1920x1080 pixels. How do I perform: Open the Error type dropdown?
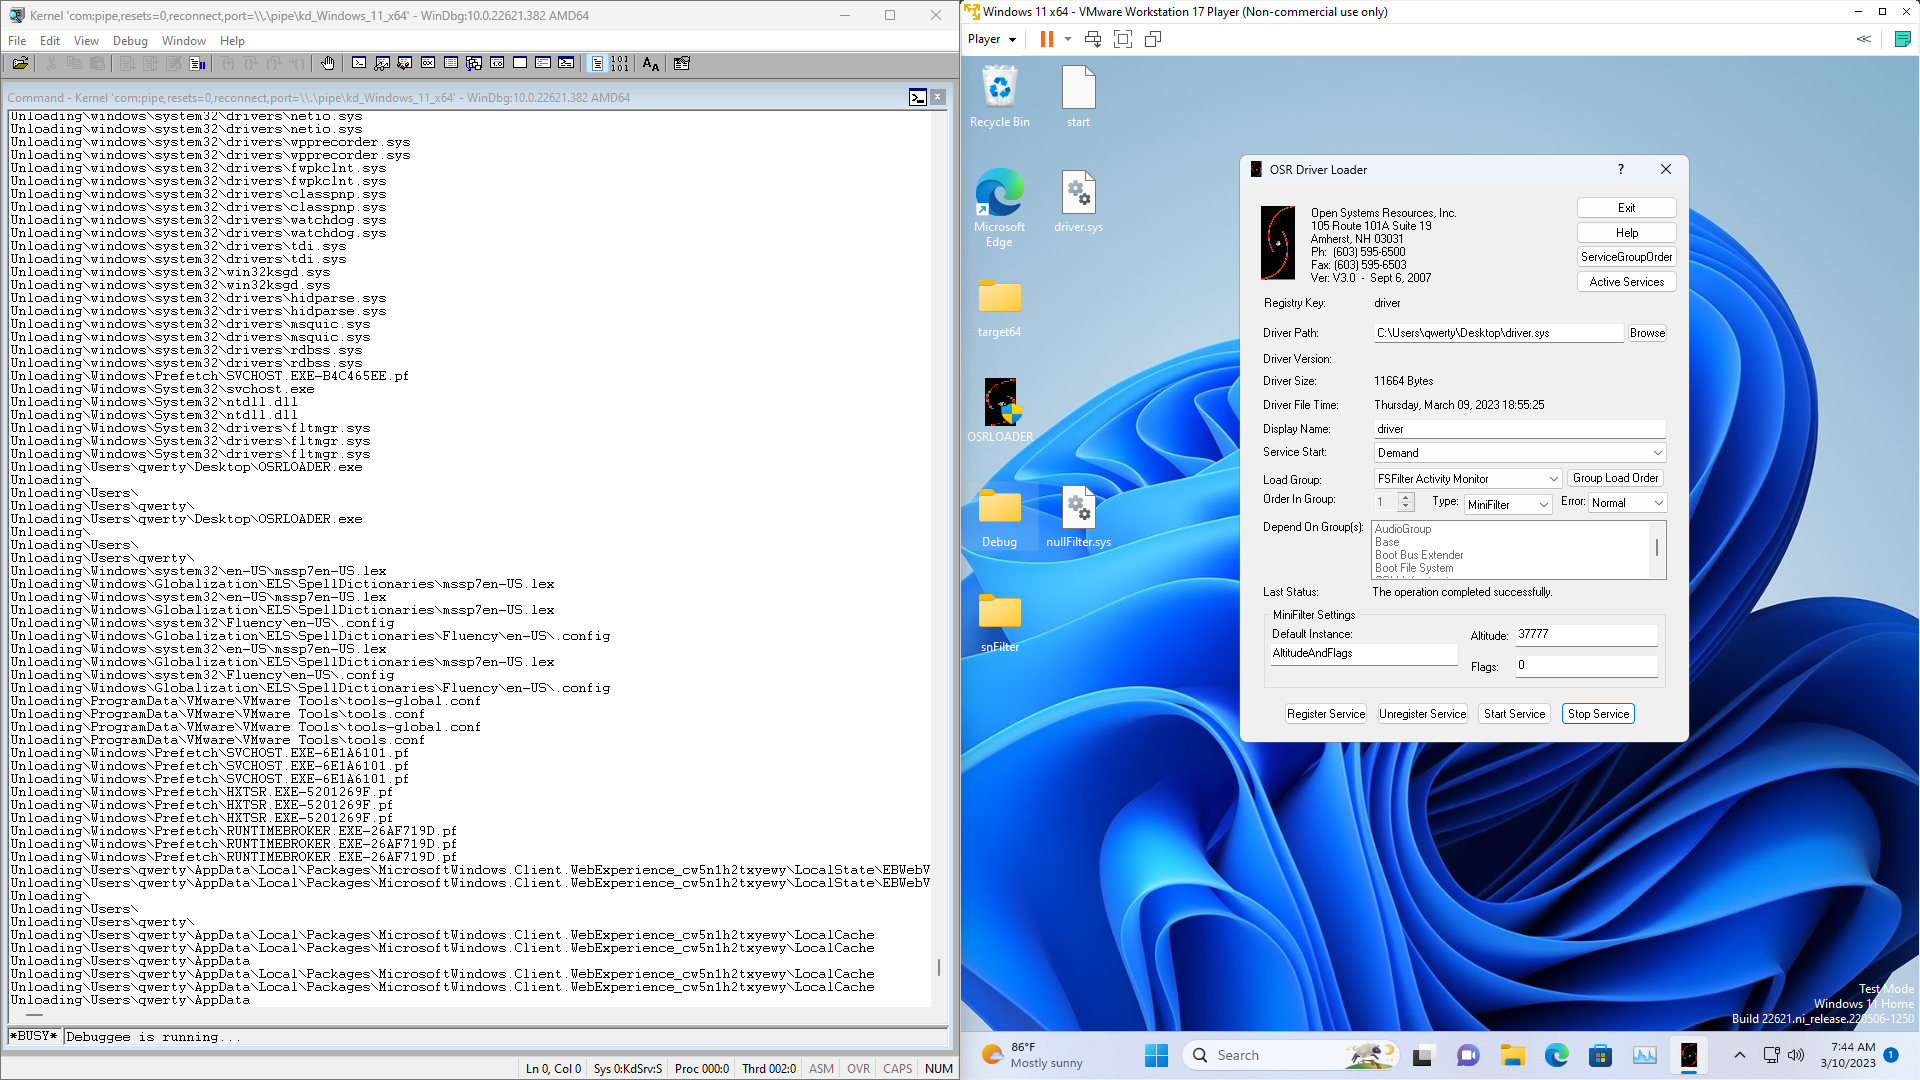[x=1658, y=503]
